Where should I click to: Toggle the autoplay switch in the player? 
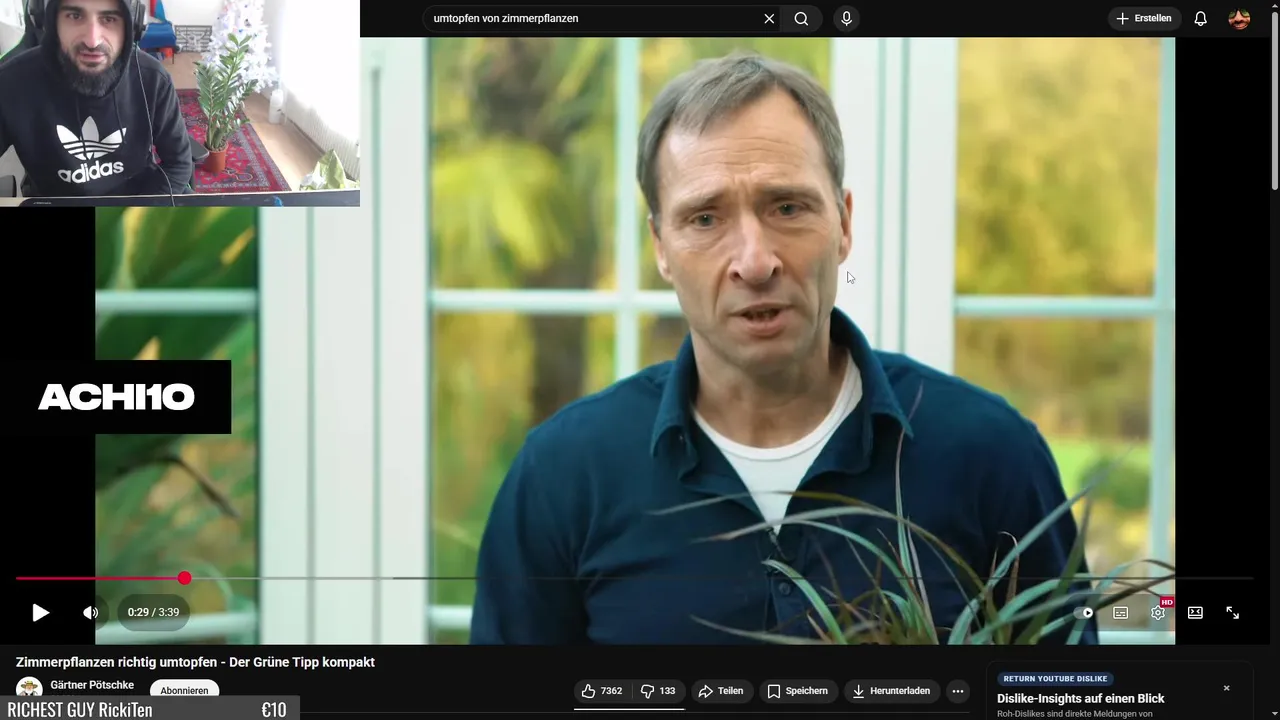coord(1084,612)
